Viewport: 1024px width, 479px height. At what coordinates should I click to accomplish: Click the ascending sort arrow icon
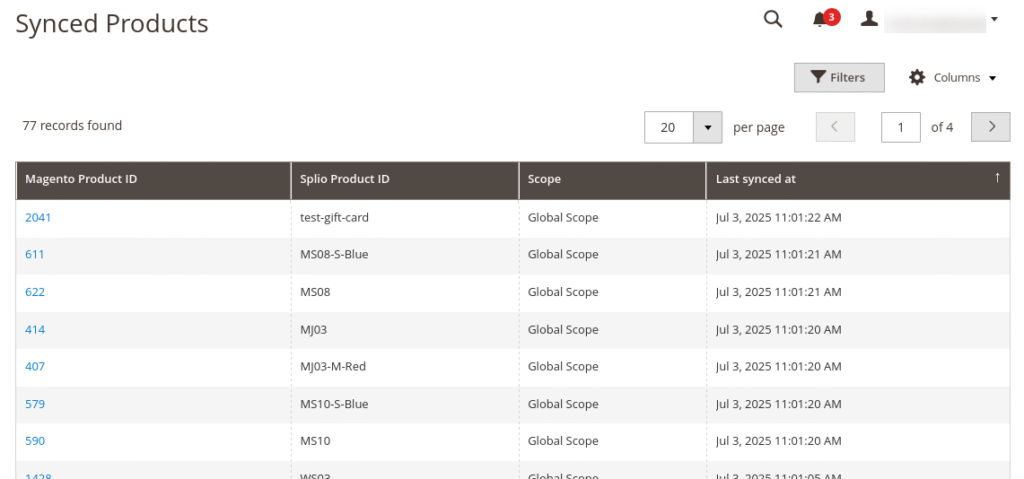pyautogui.click(x=996, y=178)
